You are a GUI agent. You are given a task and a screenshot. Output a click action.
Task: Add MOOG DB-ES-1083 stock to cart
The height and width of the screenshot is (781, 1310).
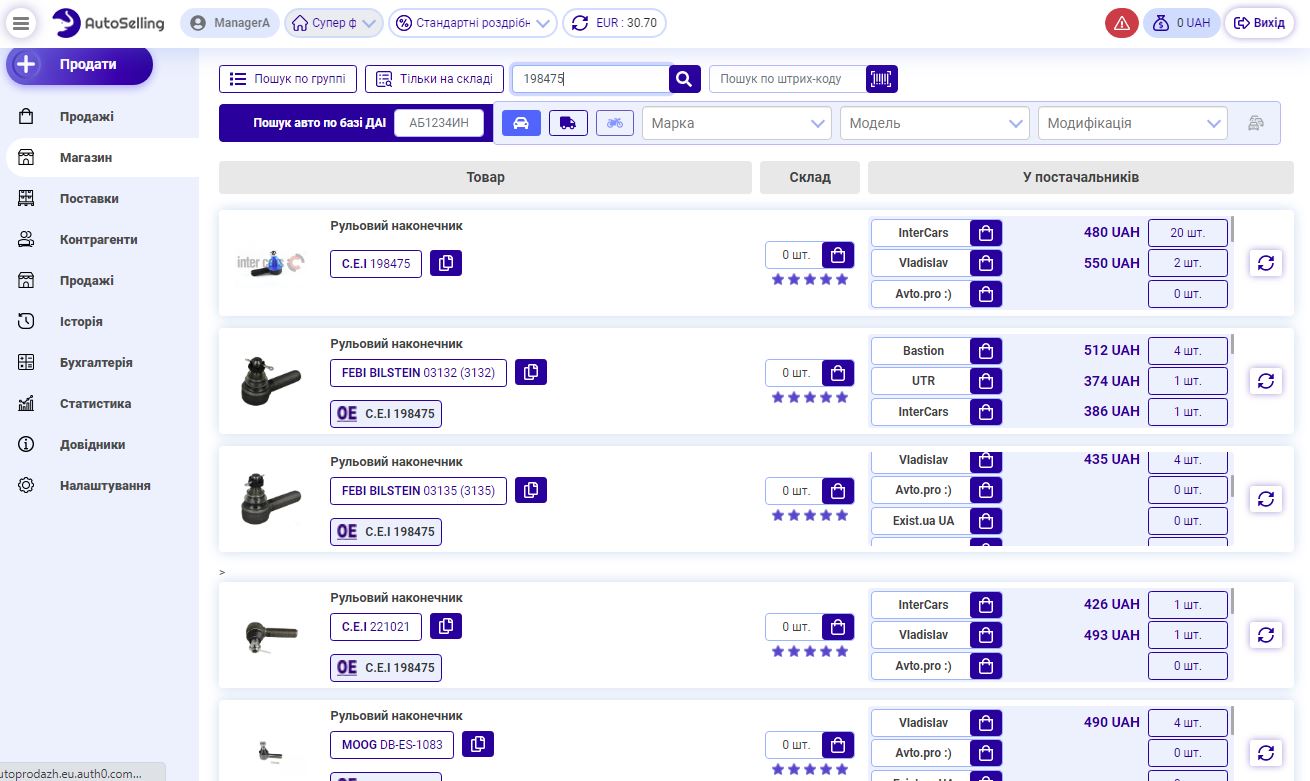838,745
